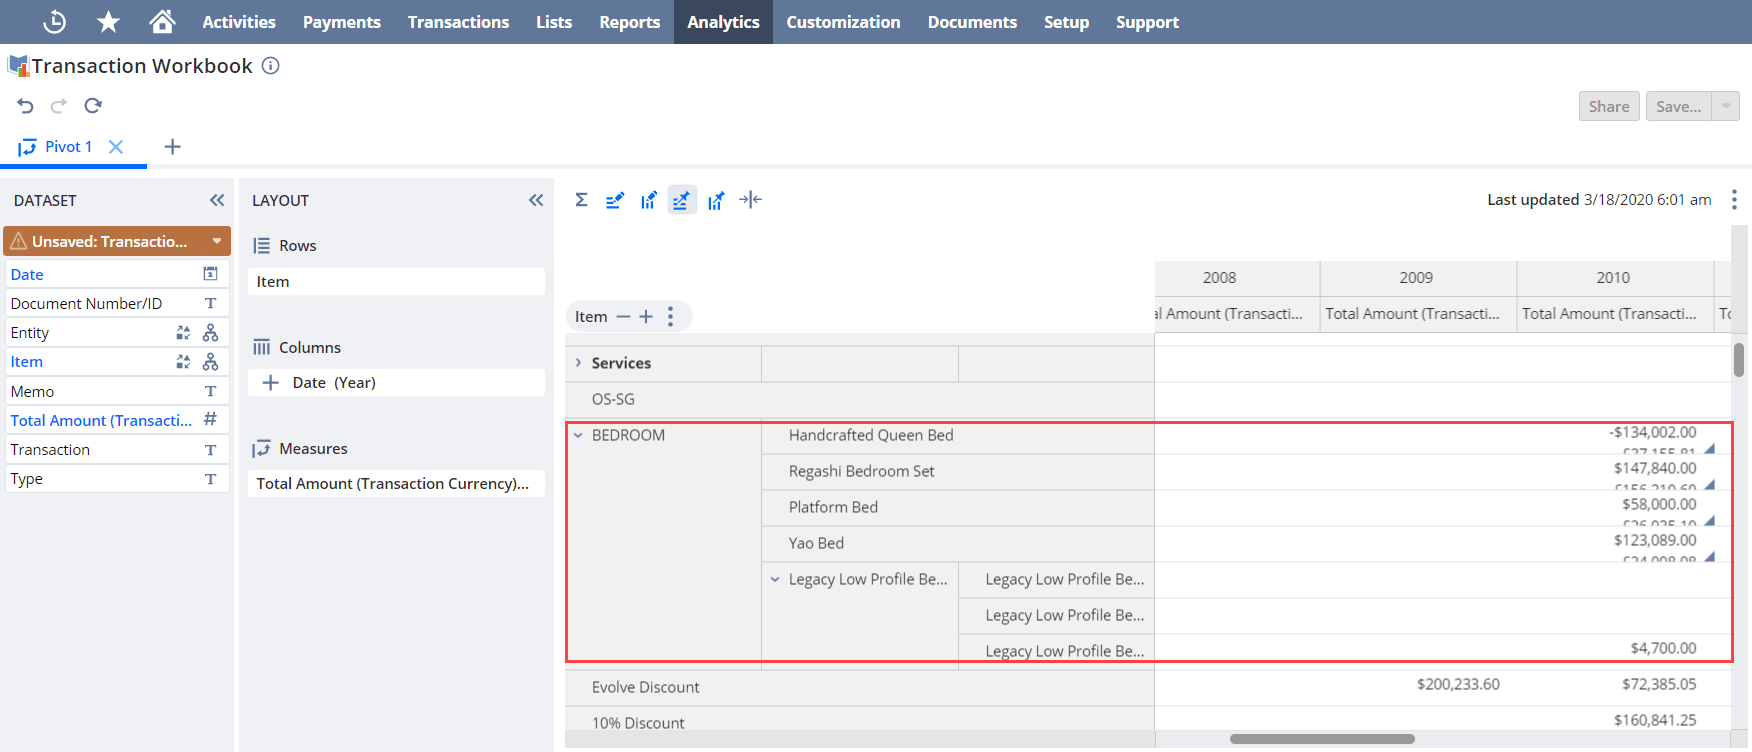Open the shortcuts star icon
The image size is (1752, 752).
tap(108, 21)
